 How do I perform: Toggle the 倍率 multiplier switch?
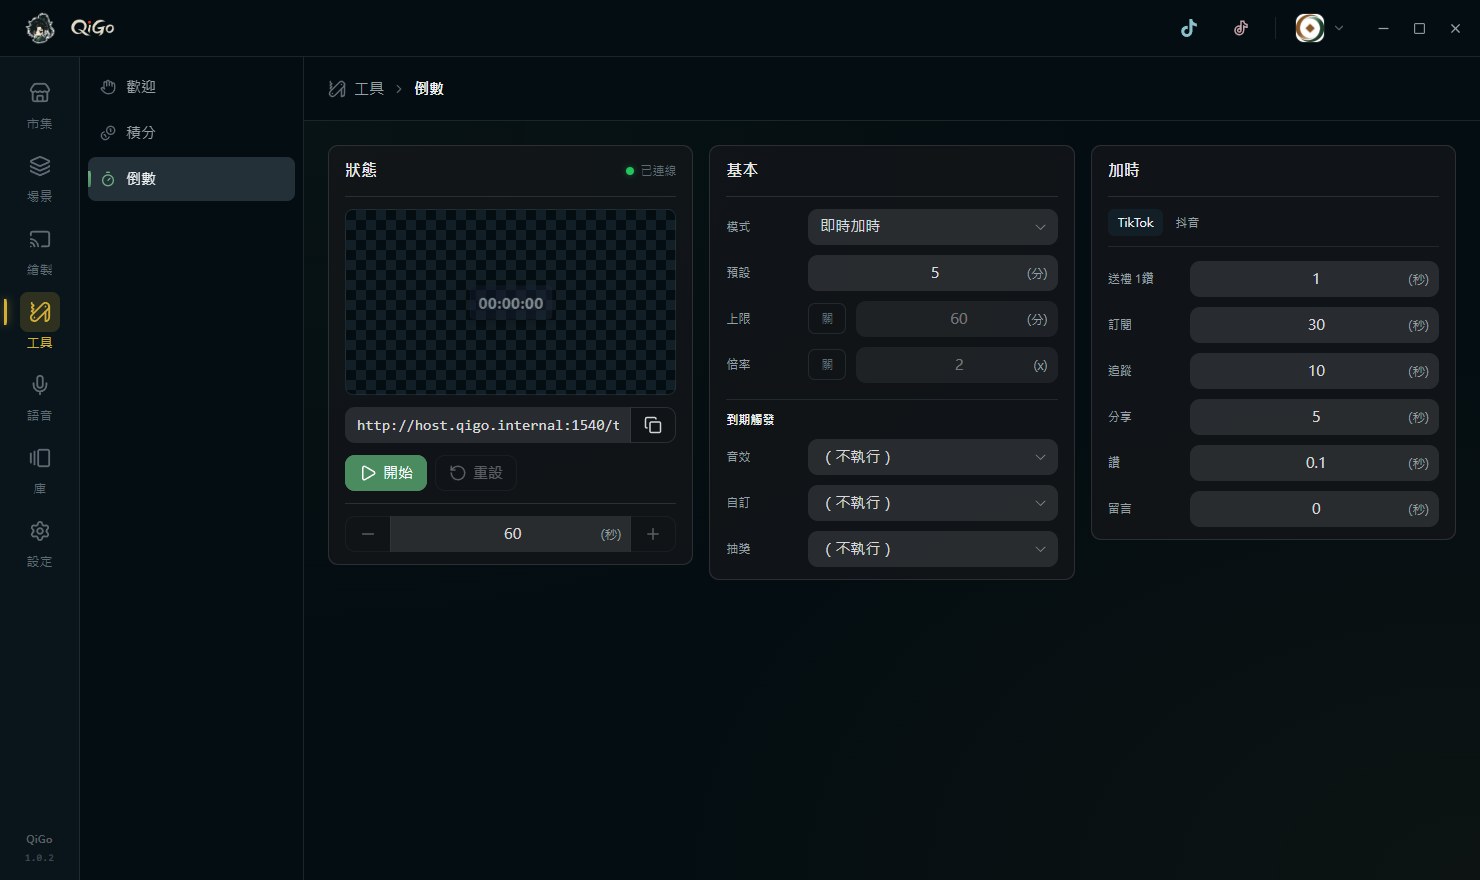(x=827, y=365)
